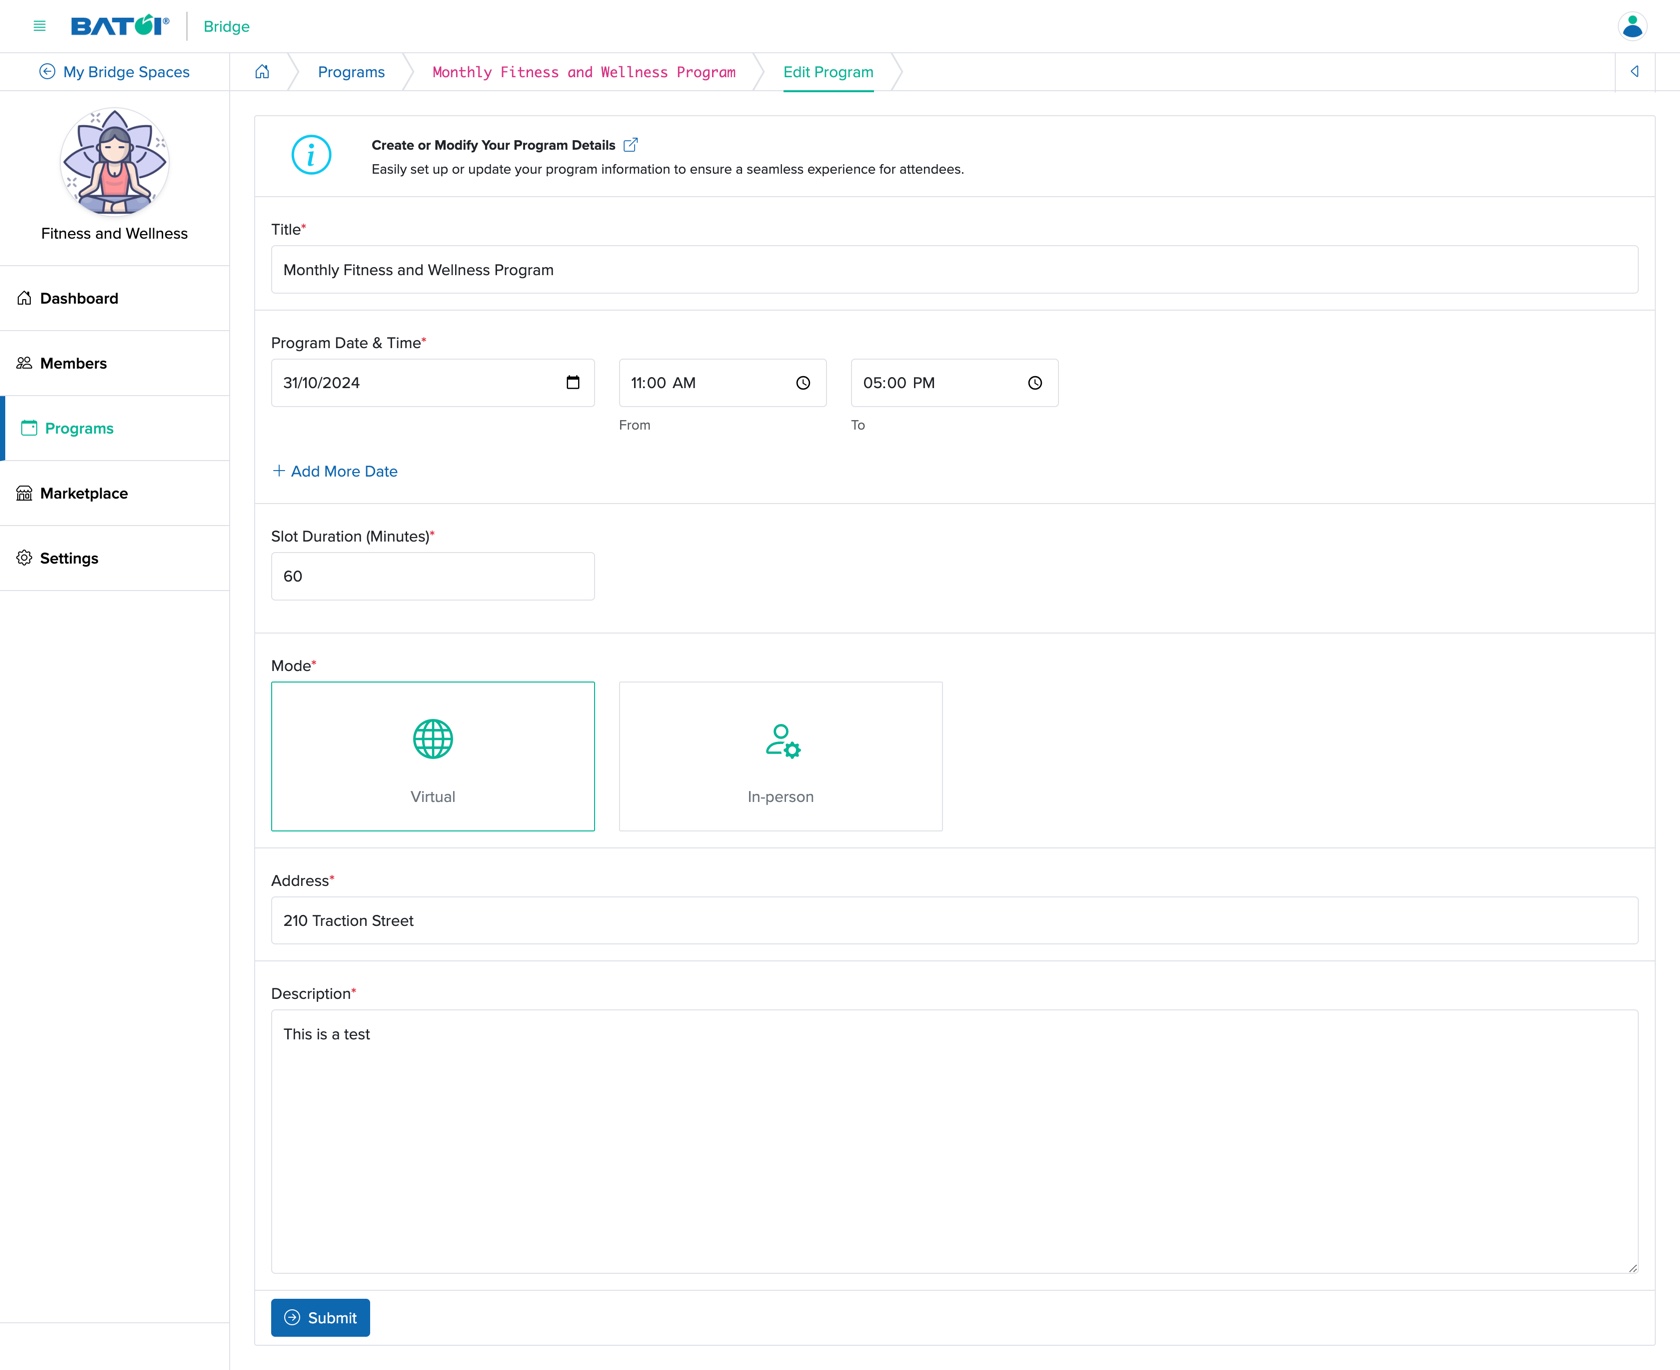Focus the Program Date field showing 31/10/2024
Viewport: 1680px width, 1370px height.
tap(433, 383)
